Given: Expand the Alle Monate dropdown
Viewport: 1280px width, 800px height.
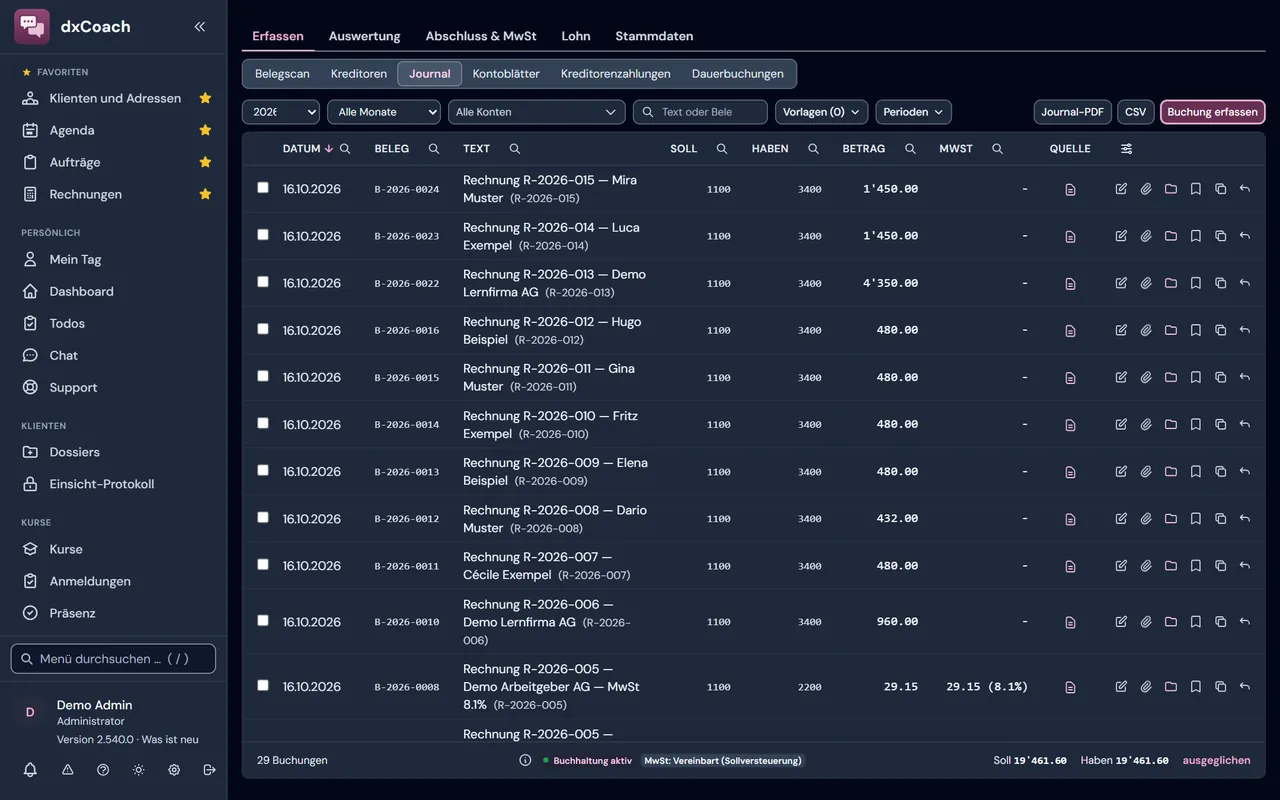Looking at the screenshot, I should 384,112.
